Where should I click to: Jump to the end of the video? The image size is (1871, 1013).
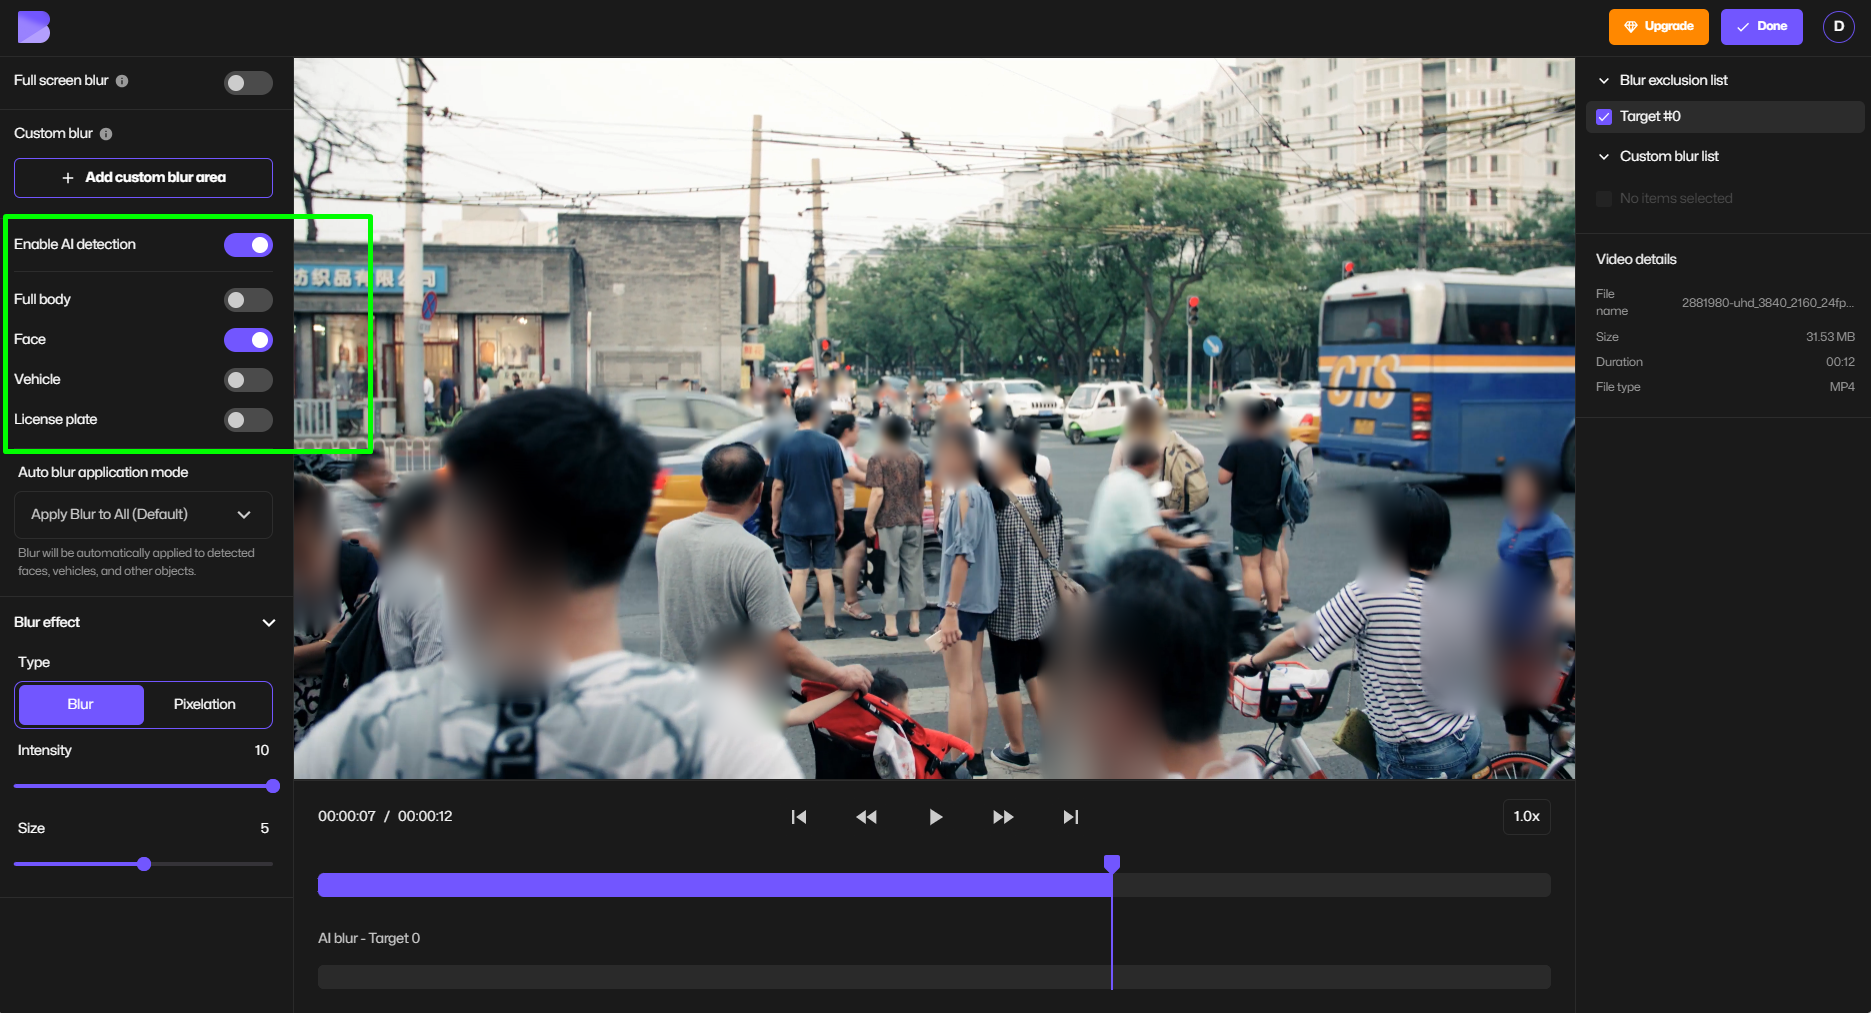pyautogui.click(x=1070, y=816)
